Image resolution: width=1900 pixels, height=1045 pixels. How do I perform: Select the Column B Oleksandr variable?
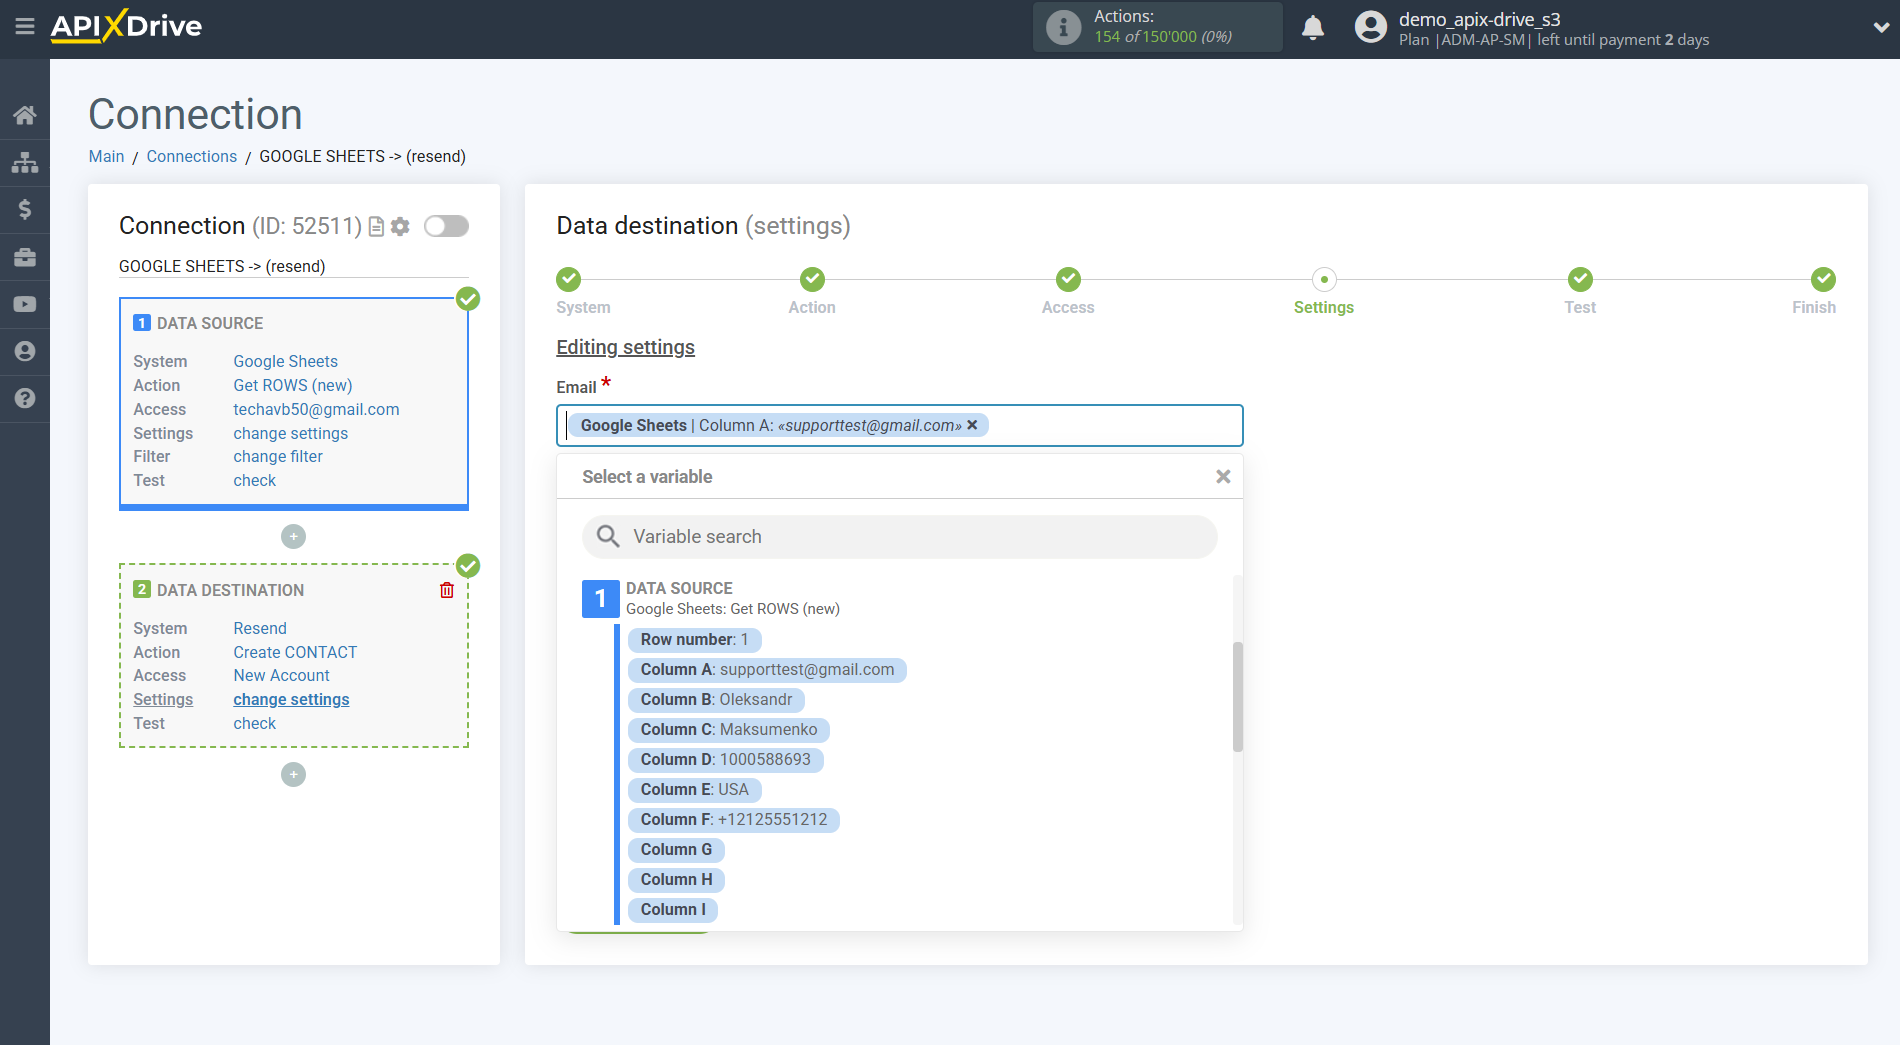click(715, 700)
